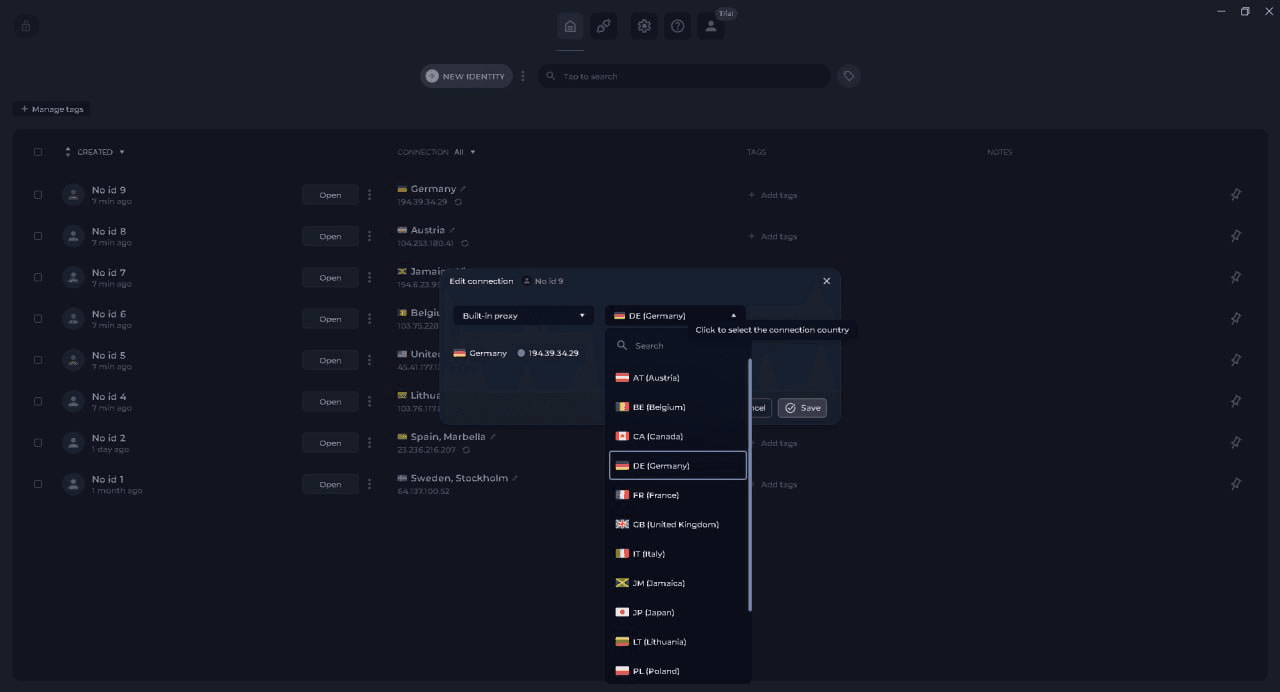The image size is (1280, 692).
Task: Check the box for No id 5
Action: pos(38,360)
